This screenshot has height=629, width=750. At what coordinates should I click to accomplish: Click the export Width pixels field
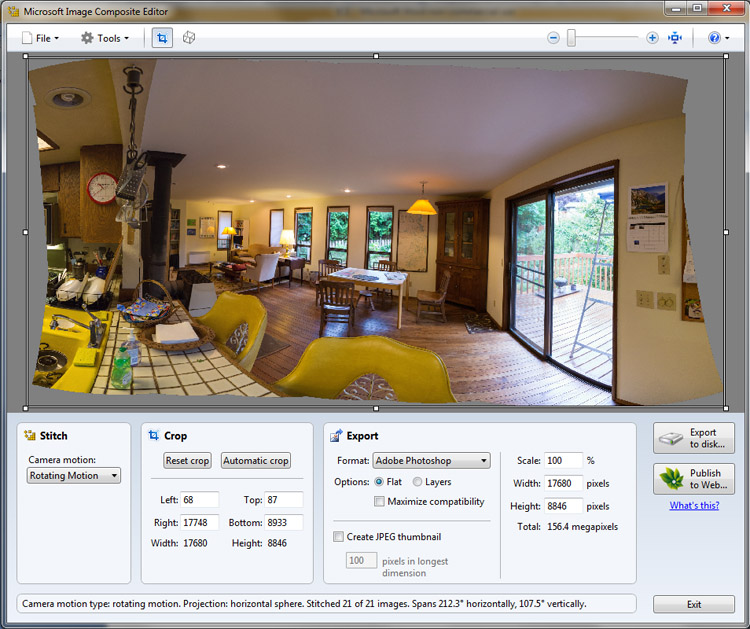pyautogui.click(x=564, y=483)
